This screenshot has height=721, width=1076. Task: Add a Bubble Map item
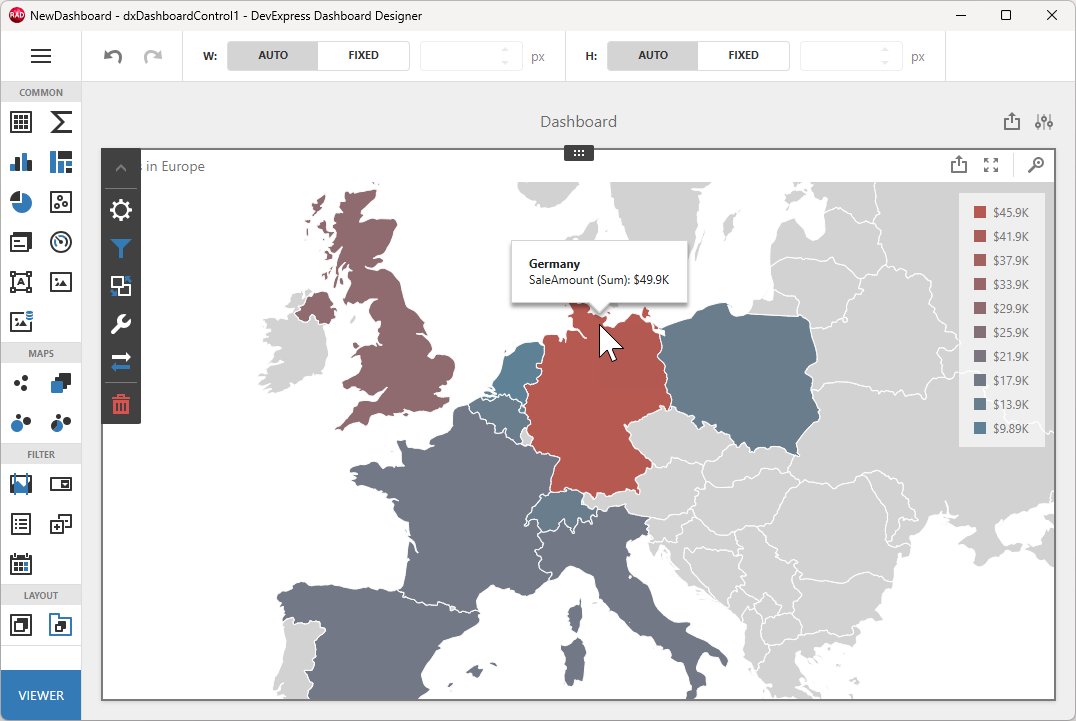coord(21,423)
